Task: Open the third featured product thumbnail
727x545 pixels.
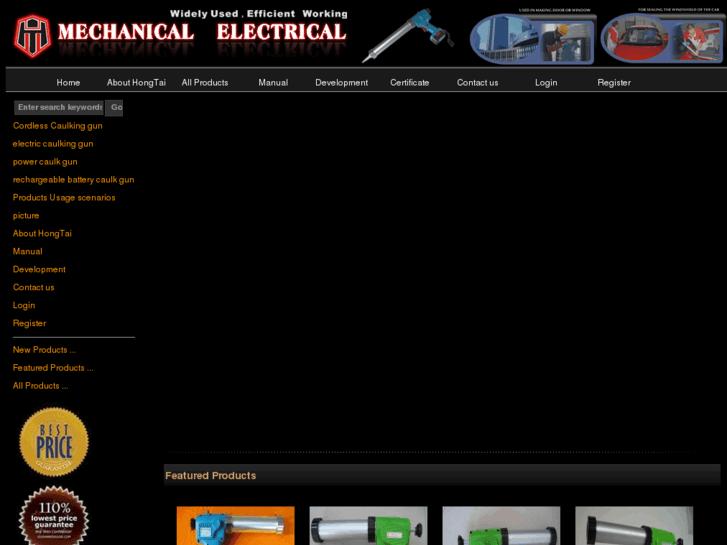Action: pyautogui.click(x=501, y=526)
